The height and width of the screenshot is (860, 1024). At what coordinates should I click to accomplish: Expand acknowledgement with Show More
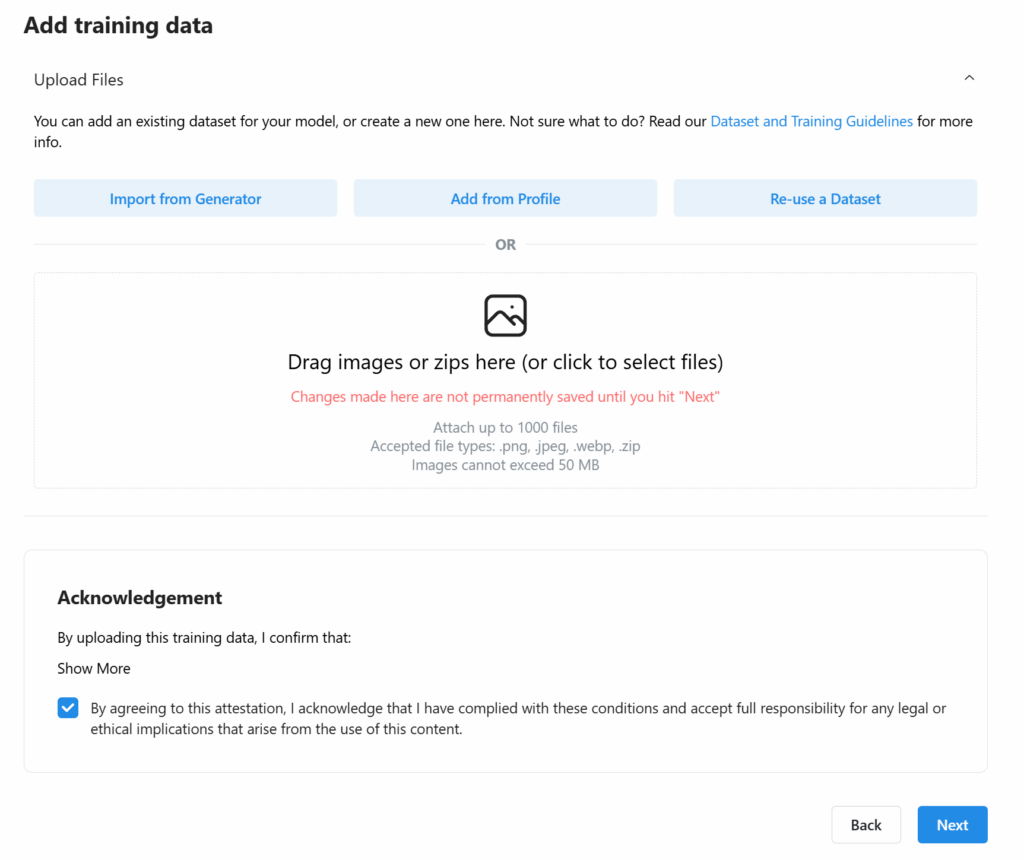click(x=94, y=669)
